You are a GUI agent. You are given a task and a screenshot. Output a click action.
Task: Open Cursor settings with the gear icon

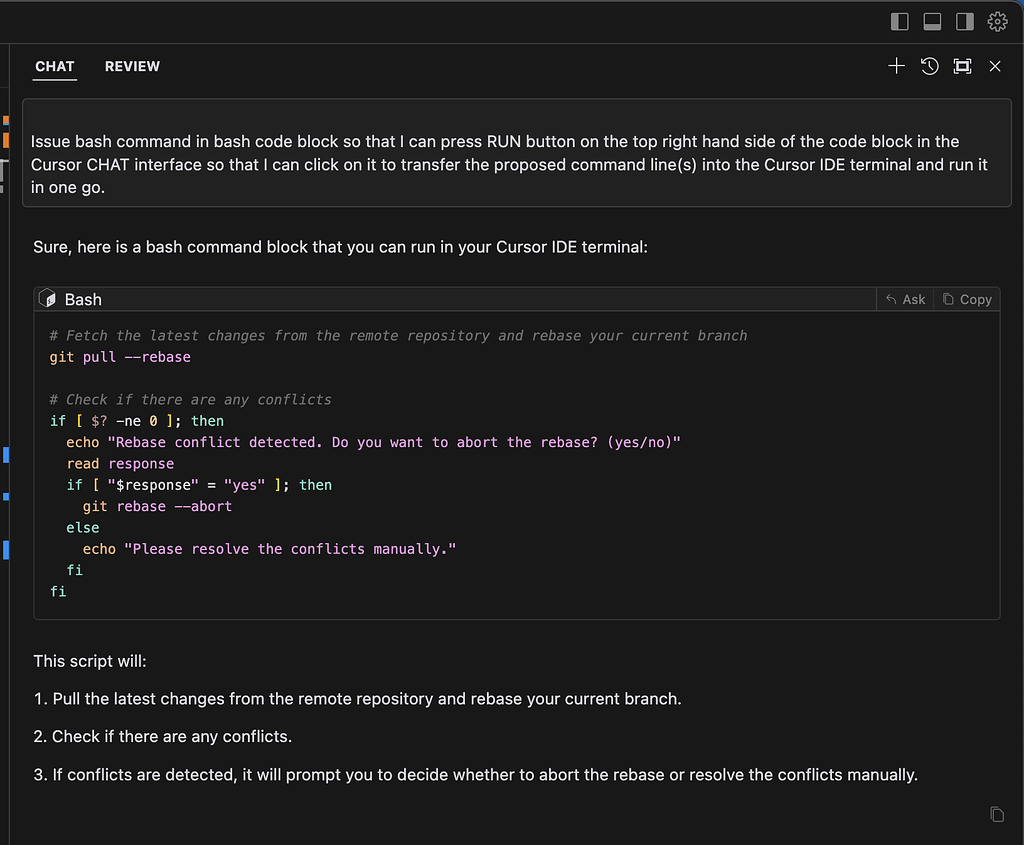[x=997, y=20]
